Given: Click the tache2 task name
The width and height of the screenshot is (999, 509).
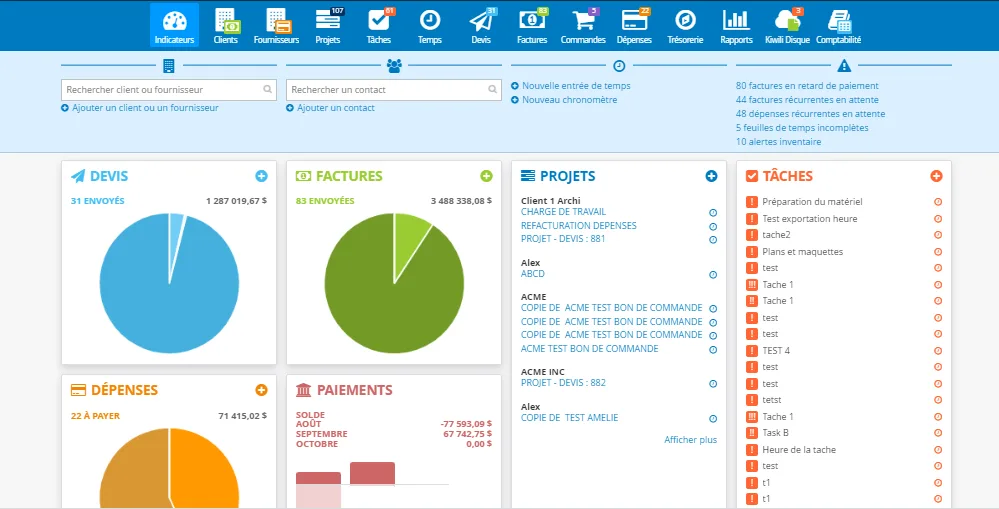Looking at the screenshot, I should (x=776, y=234).
